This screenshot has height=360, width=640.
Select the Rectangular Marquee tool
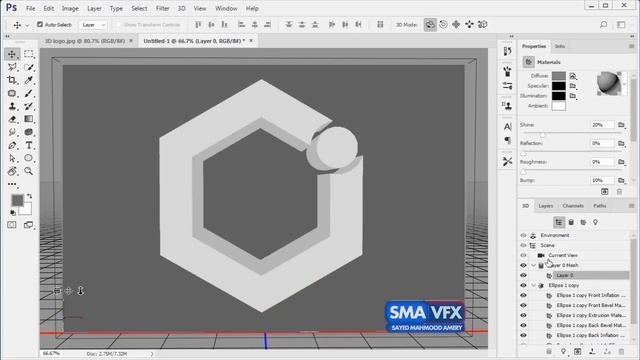coord(29,54)
